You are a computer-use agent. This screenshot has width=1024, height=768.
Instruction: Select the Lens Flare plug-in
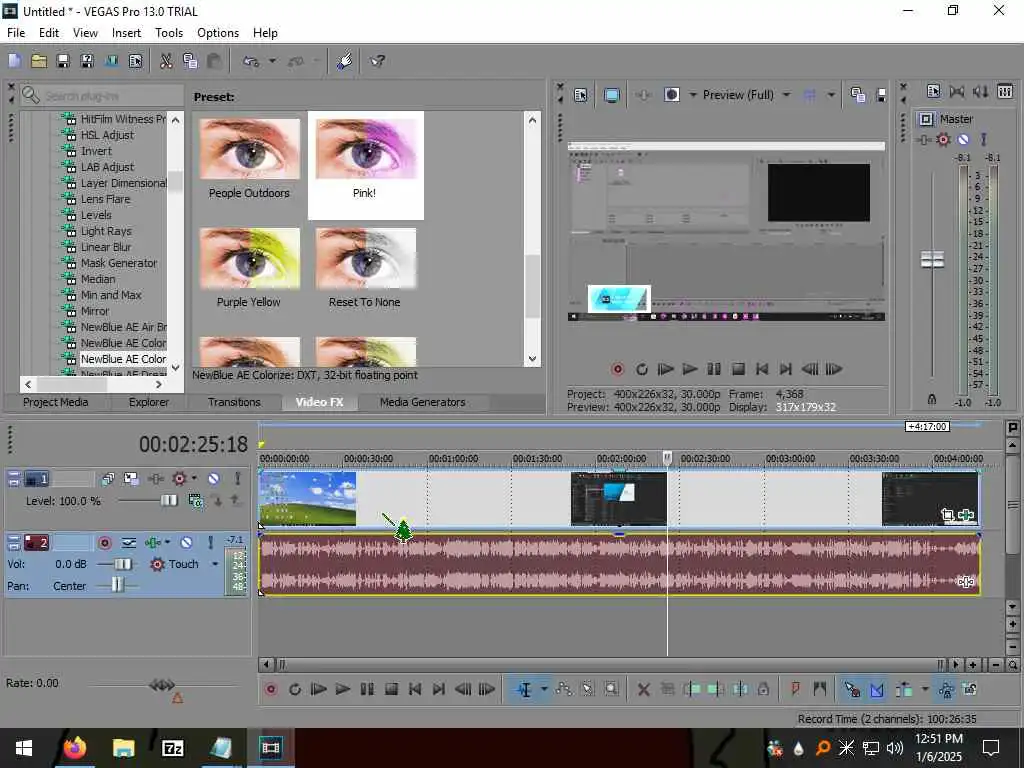(x=105, y=199)
